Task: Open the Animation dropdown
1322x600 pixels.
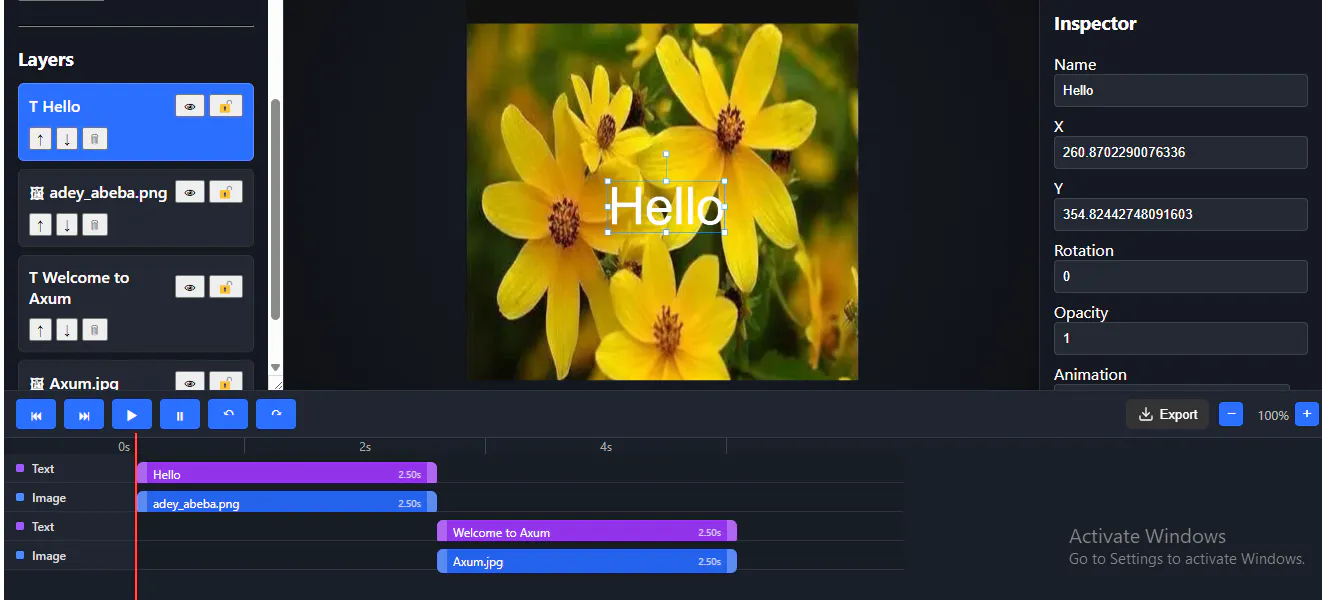Action: (x=1172, y=387)
